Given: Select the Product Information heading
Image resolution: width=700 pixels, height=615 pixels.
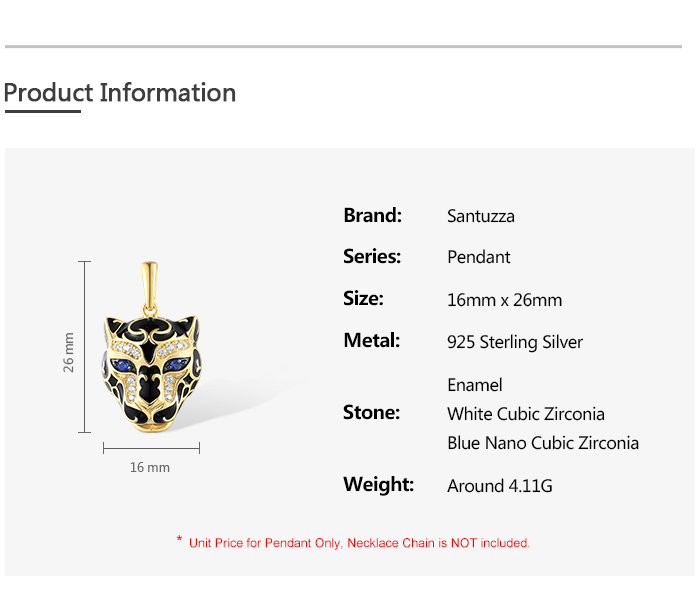Looking at the screenshot, I should 120,93.
